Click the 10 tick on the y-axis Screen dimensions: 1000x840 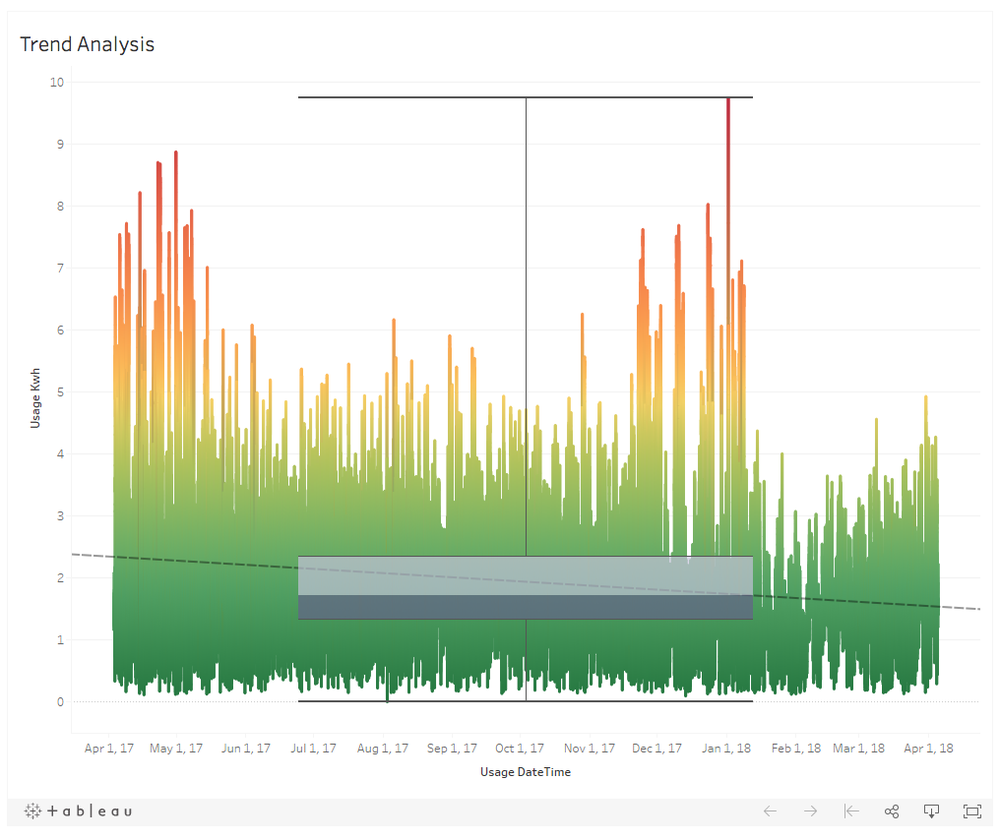point(57,82)
